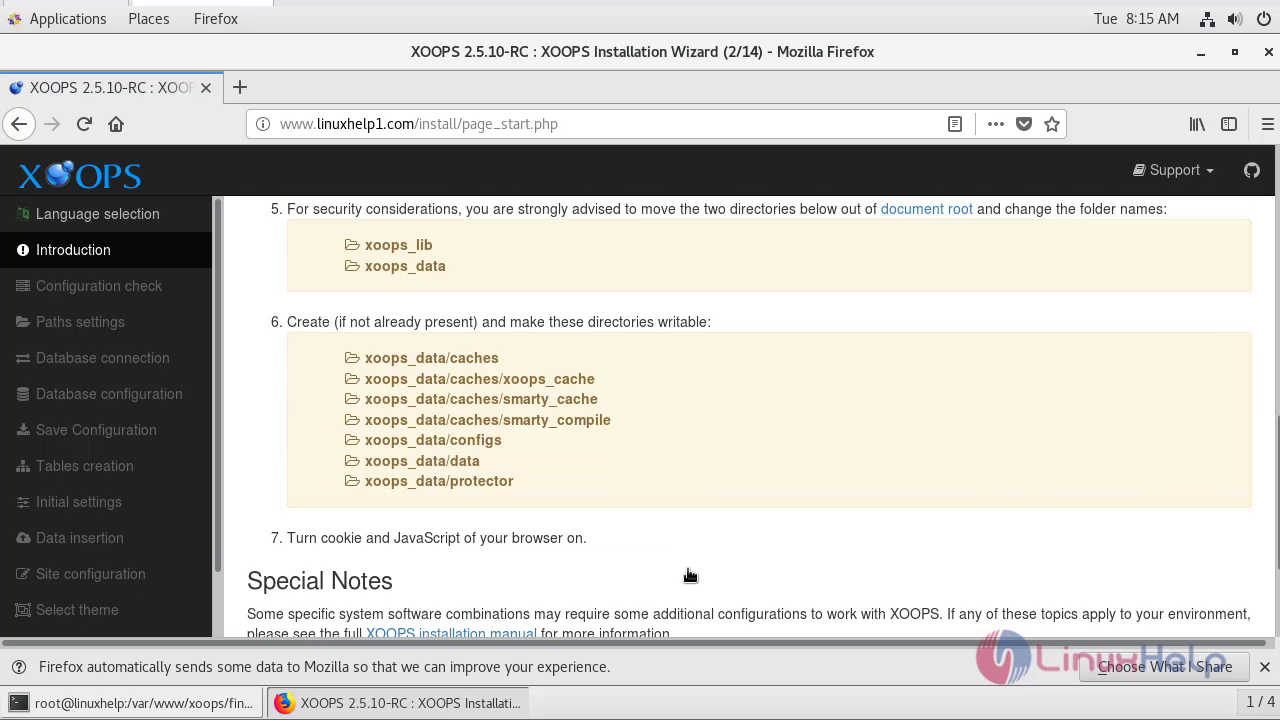This screenshot has width=1280, height=720.
Task: Open the Firefox home page icon
Action: pyautogui.click(x=116, y=124)
